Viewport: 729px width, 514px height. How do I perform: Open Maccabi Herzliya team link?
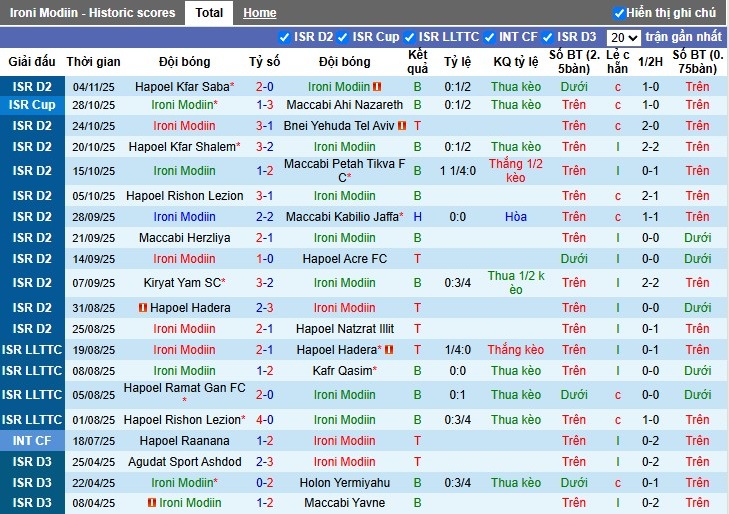tap(185, 238)
